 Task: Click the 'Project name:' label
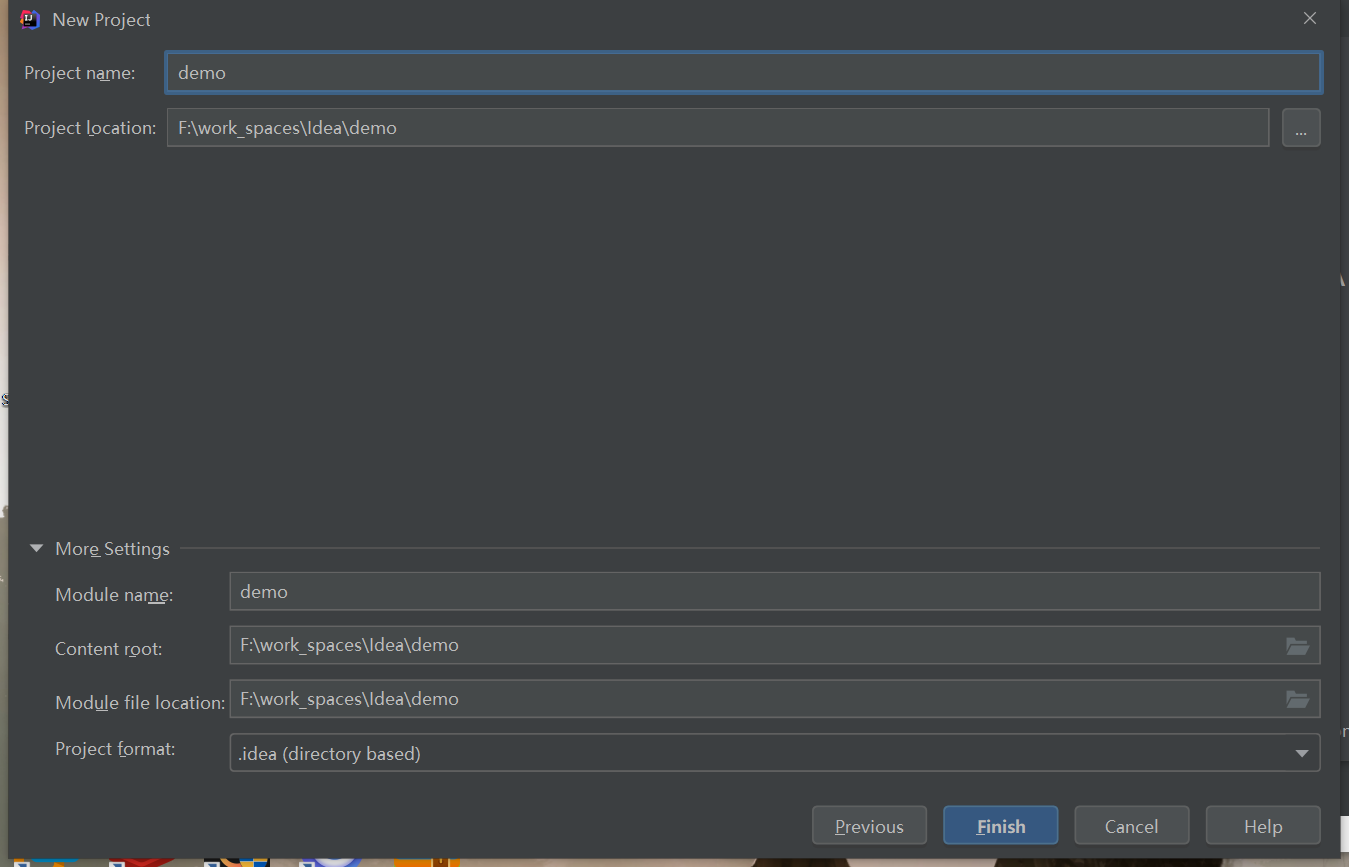80,73
